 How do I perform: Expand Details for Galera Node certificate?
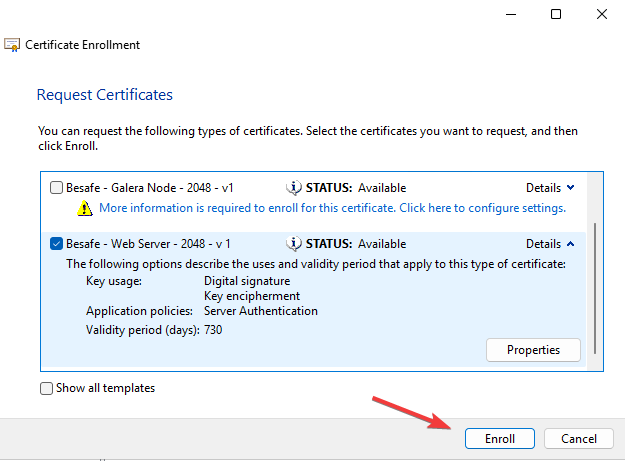coord(550,188)
